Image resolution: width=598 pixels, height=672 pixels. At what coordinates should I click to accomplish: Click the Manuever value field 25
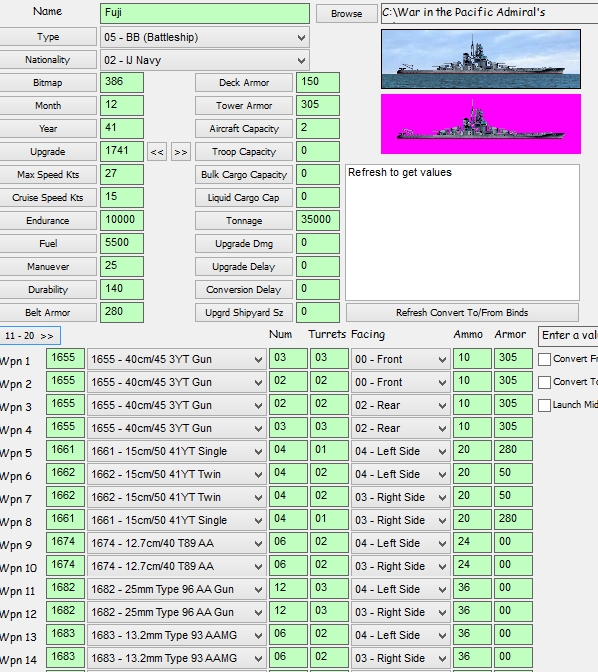[122, 267]
